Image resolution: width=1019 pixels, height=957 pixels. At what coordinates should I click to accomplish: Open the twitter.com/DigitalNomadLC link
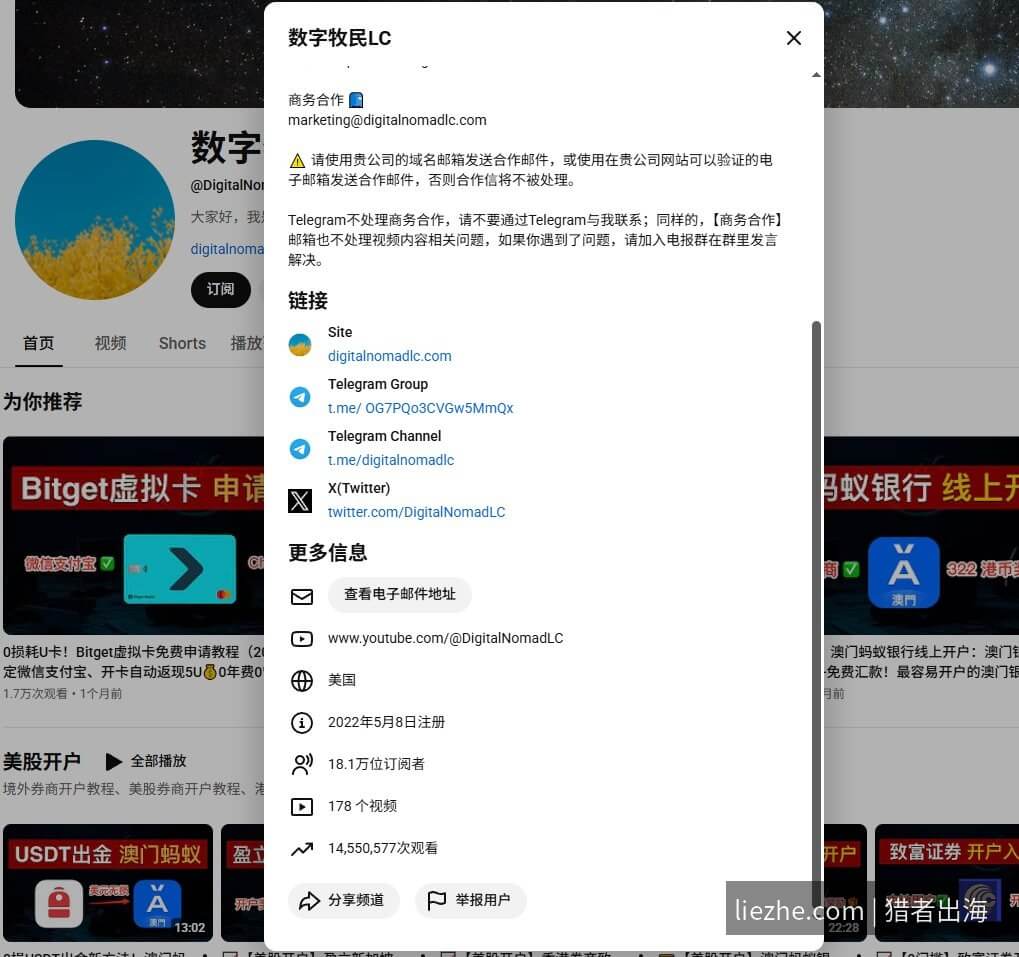tap(416, 512)
